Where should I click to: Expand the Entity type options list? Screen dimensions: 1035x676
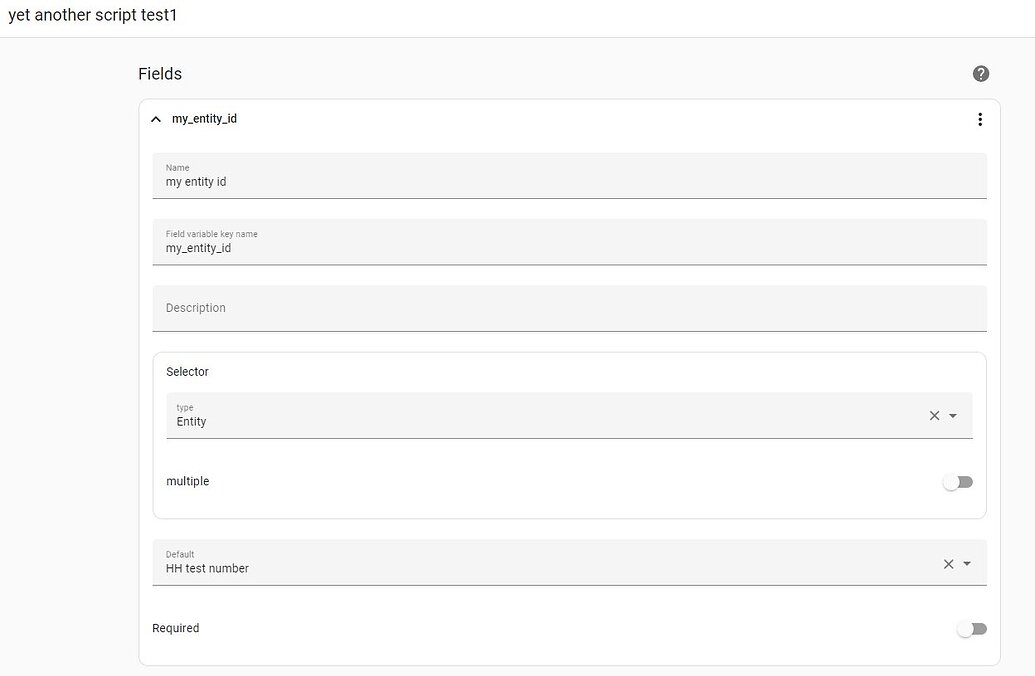[953, 414]
